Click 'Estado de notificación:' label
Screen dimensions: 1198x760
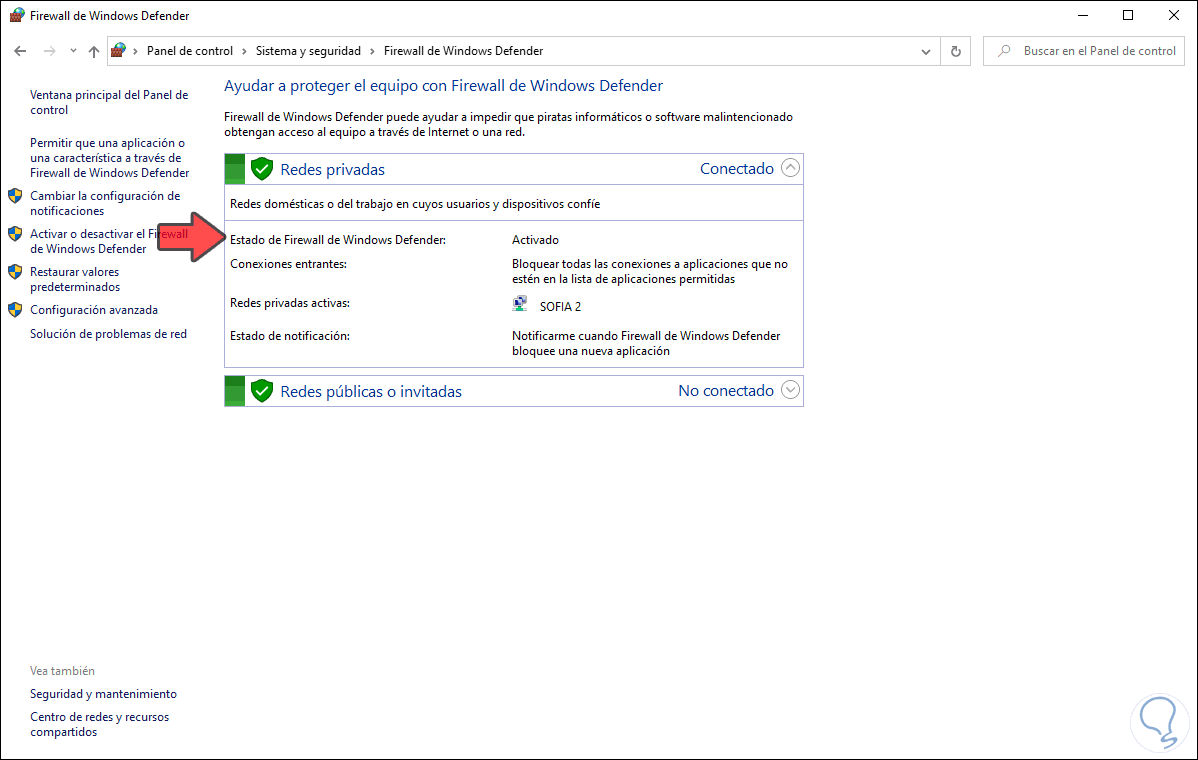click(290, 336)
